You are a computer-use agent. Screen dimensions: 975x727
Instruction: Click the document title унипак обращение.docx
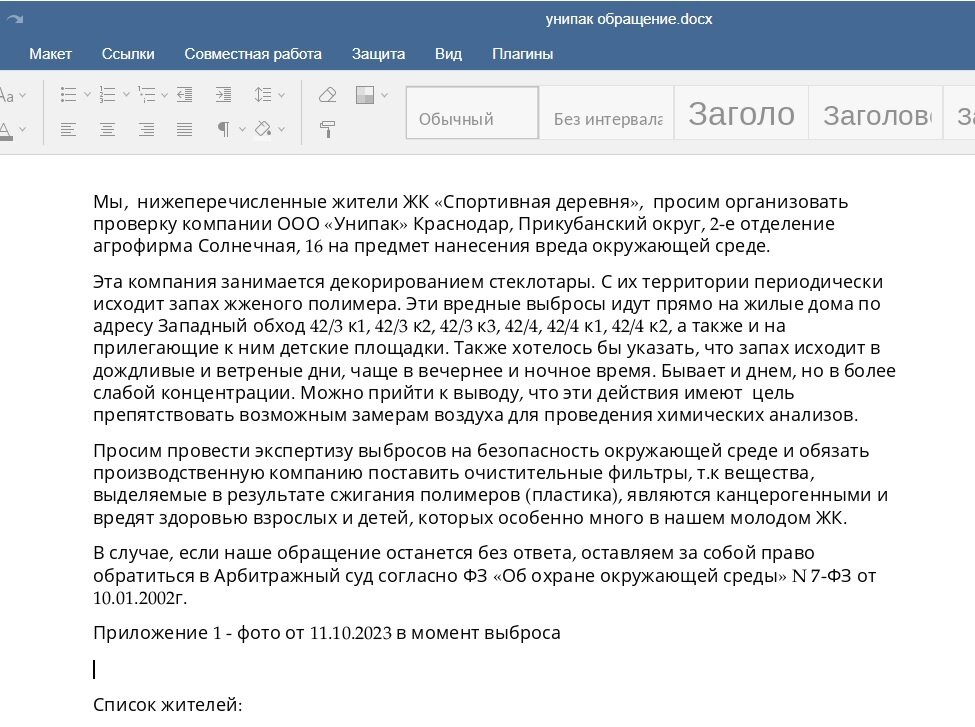click(x=629, y=19)
